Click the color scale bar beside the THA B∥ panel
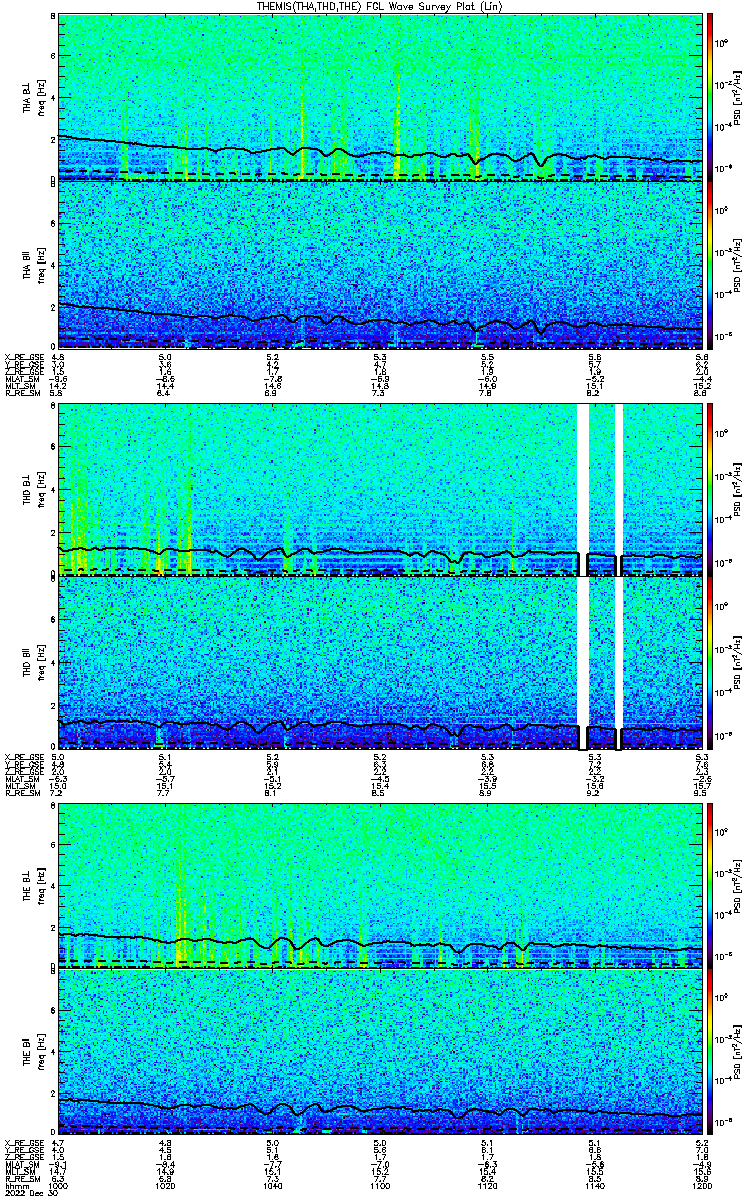This screenshot has height=1200, width=750. [x=709, y=264]
